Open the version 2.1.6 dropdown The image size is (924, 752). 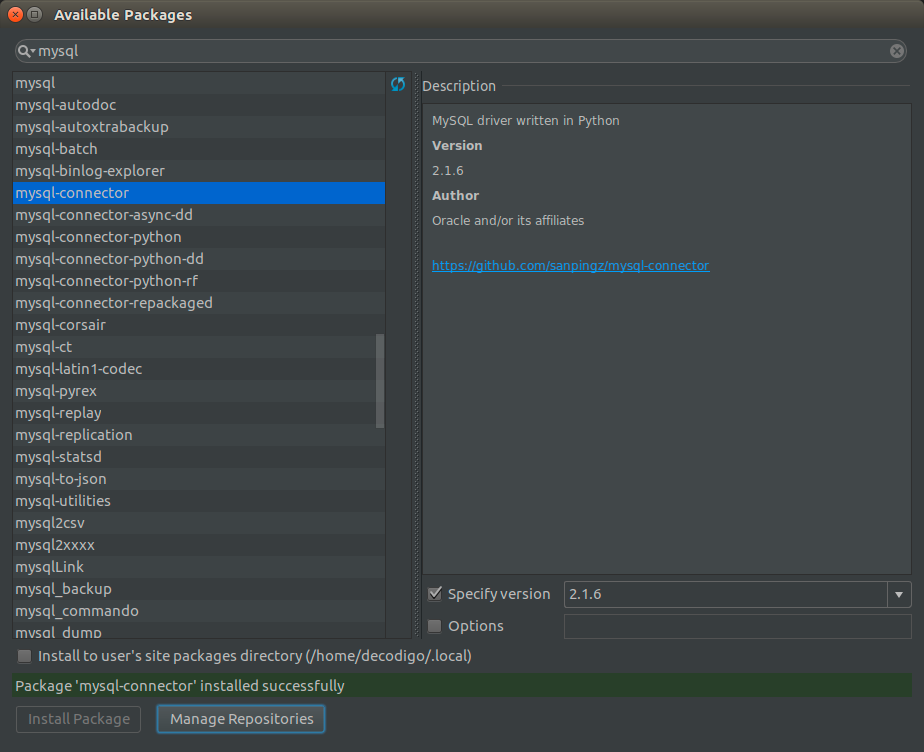pos(898,594)
